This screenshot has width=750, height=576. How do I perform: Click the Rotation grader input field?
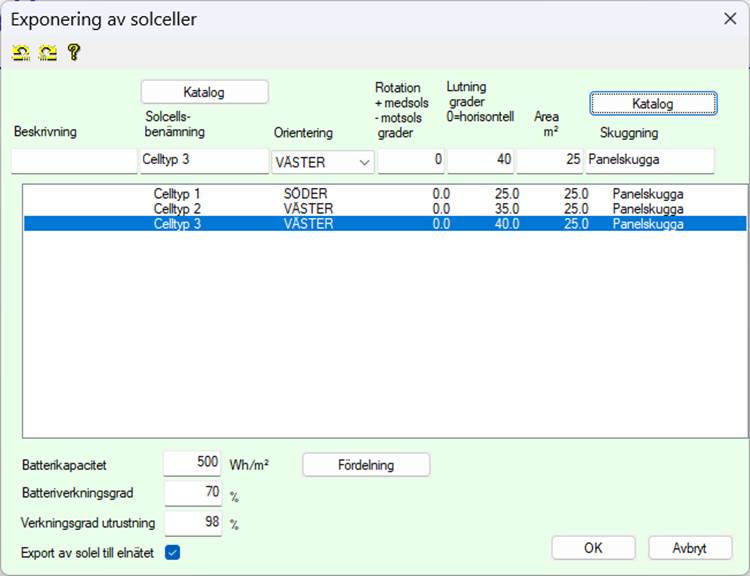411,162
